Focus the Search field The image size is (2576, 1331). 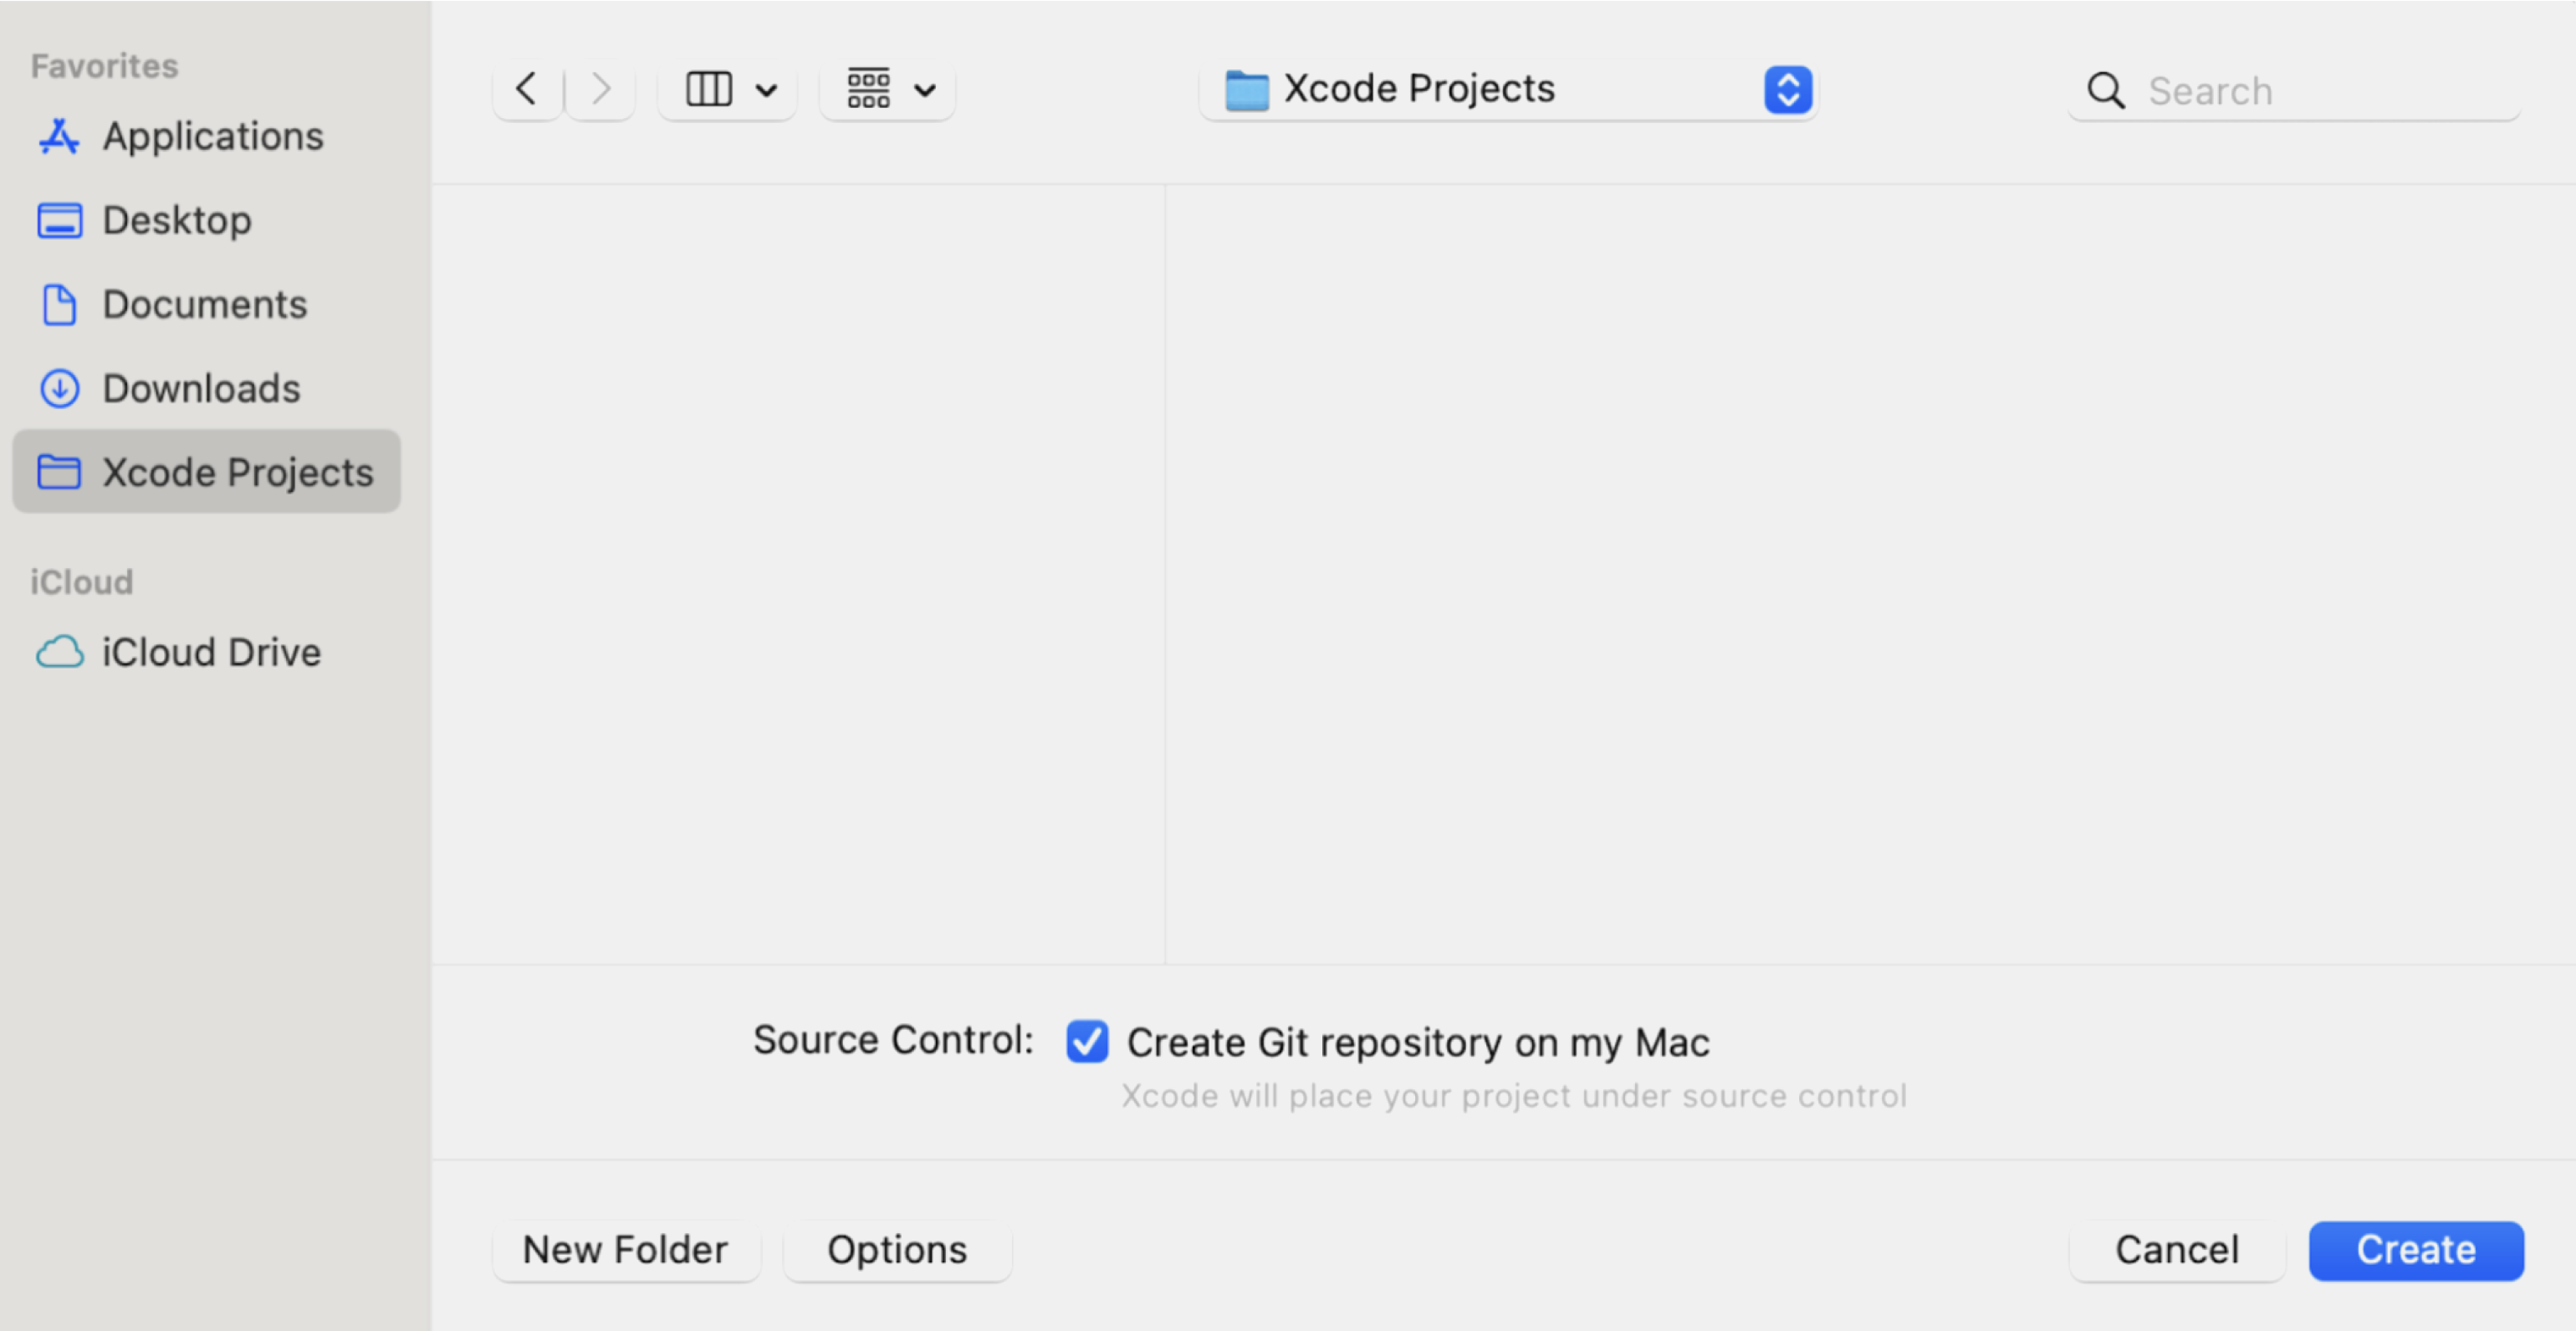pos(2294,91)
